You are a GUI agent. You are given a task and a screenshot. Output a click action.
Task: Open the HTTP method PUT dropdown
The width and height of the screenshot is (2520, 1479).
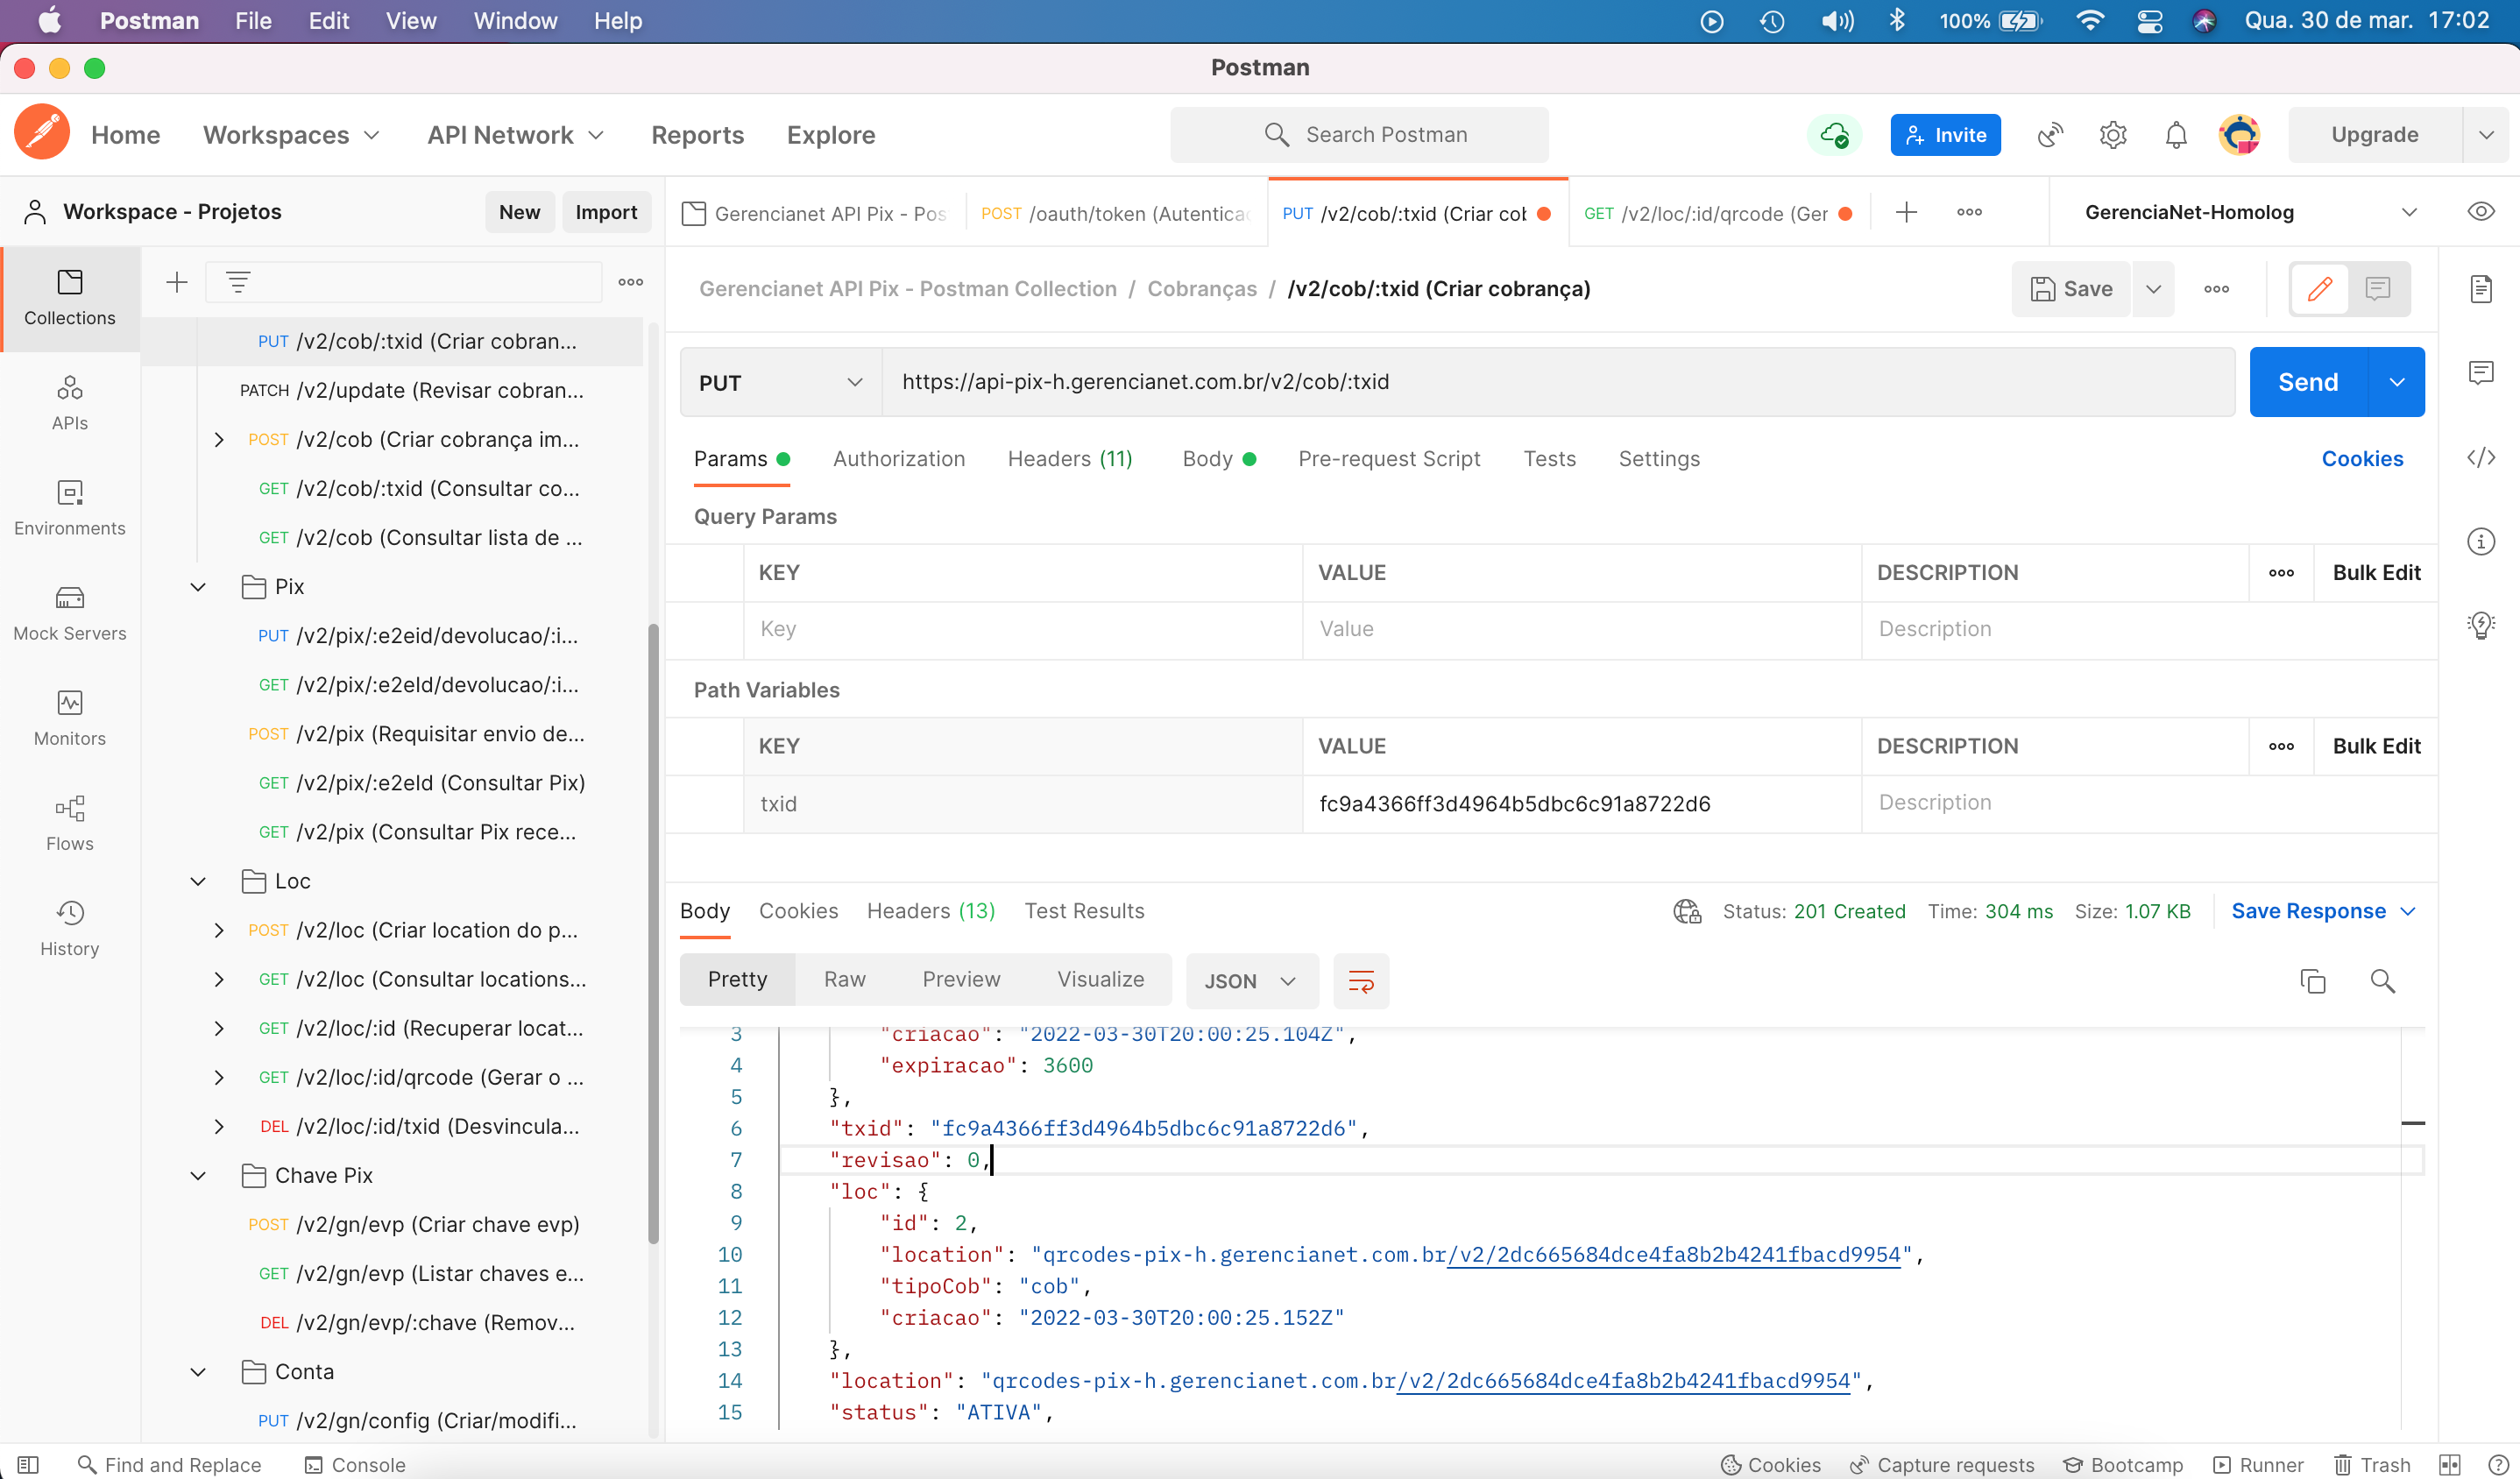click(x=780, y=382)
